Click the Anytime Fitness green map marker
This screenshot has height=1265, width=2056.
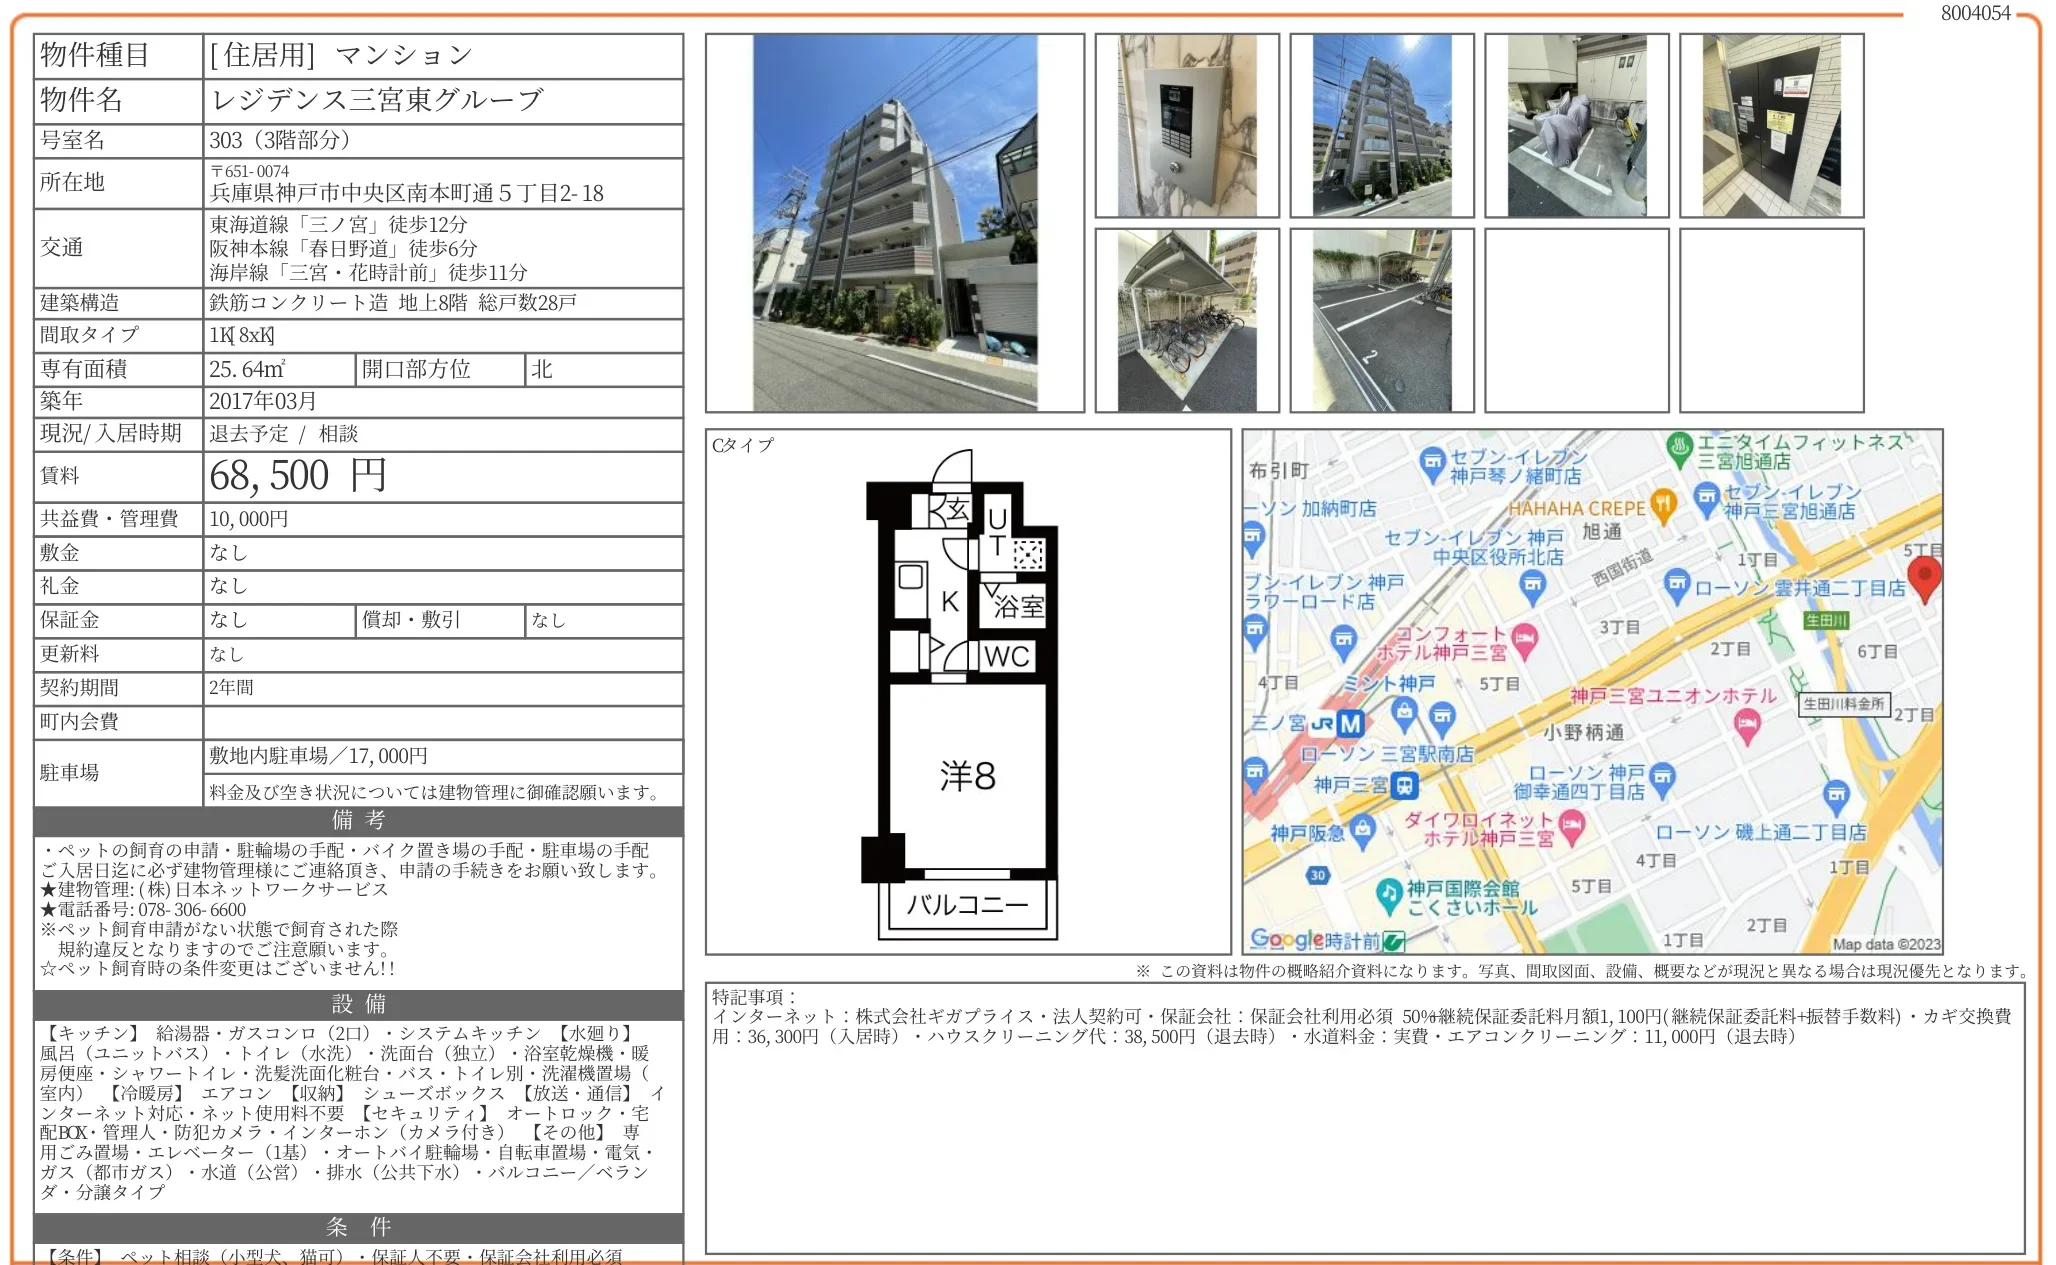(1679, 447)
